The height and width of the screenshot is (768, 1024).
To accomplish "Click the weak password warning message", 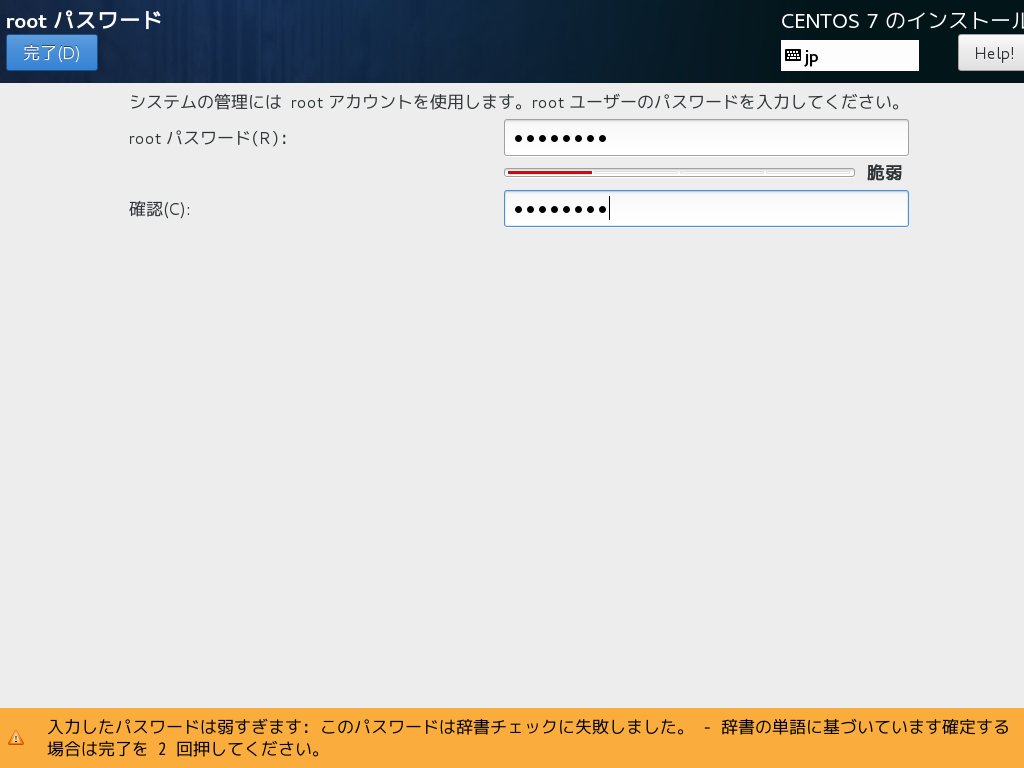I will coord(528,737).
